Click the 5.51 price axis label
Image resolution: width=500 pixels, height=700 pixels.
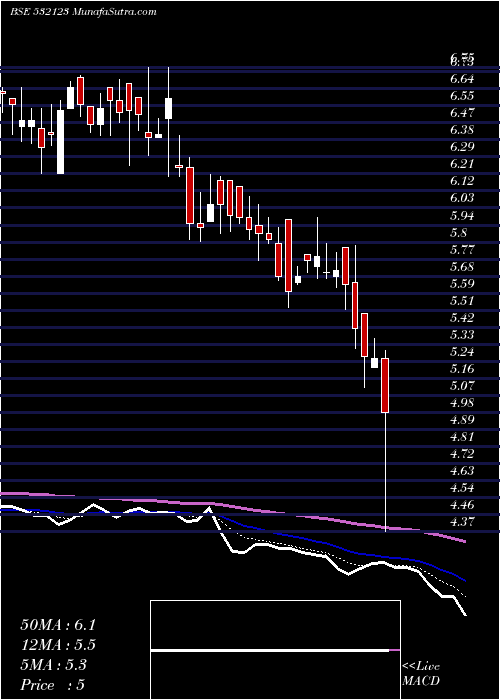click(462, 300)
